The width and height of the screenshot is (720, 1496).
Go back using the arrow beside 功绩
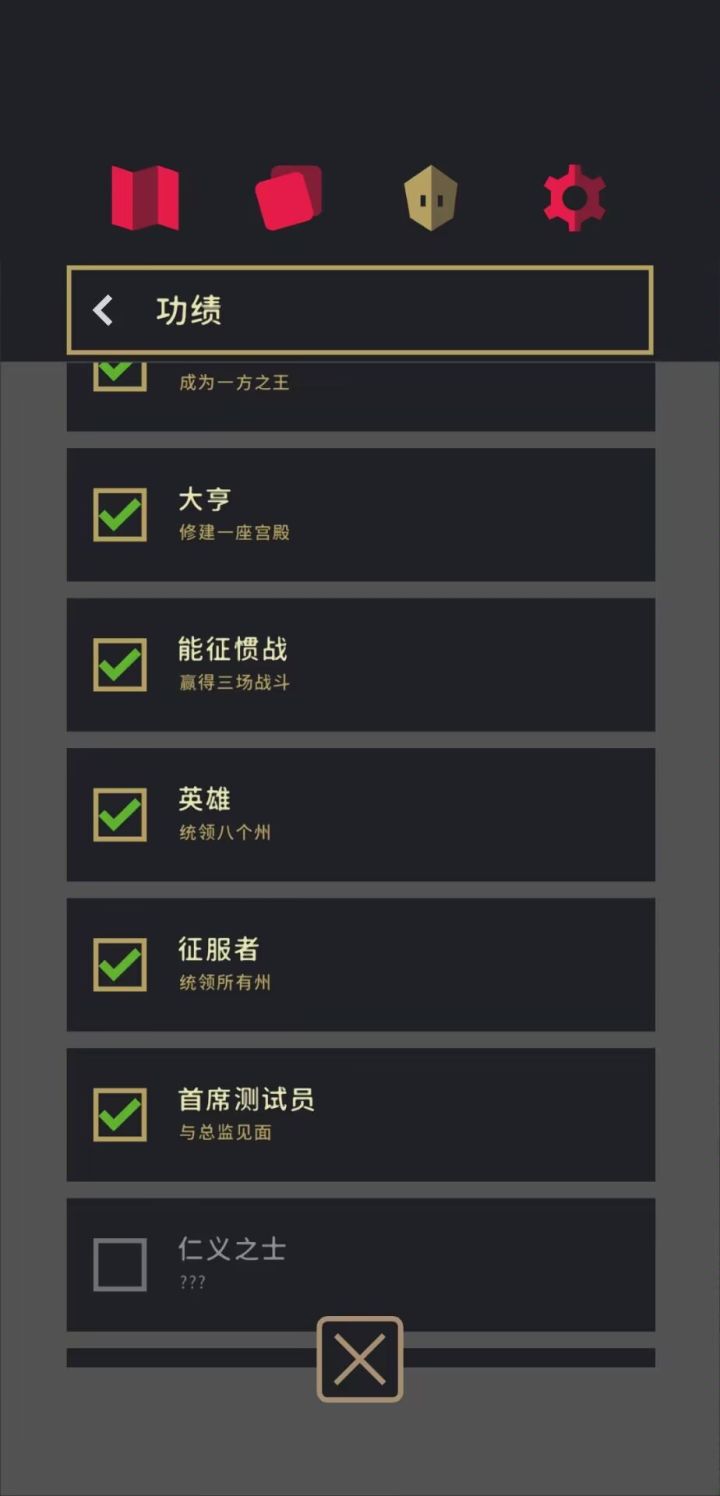[103, 310]
